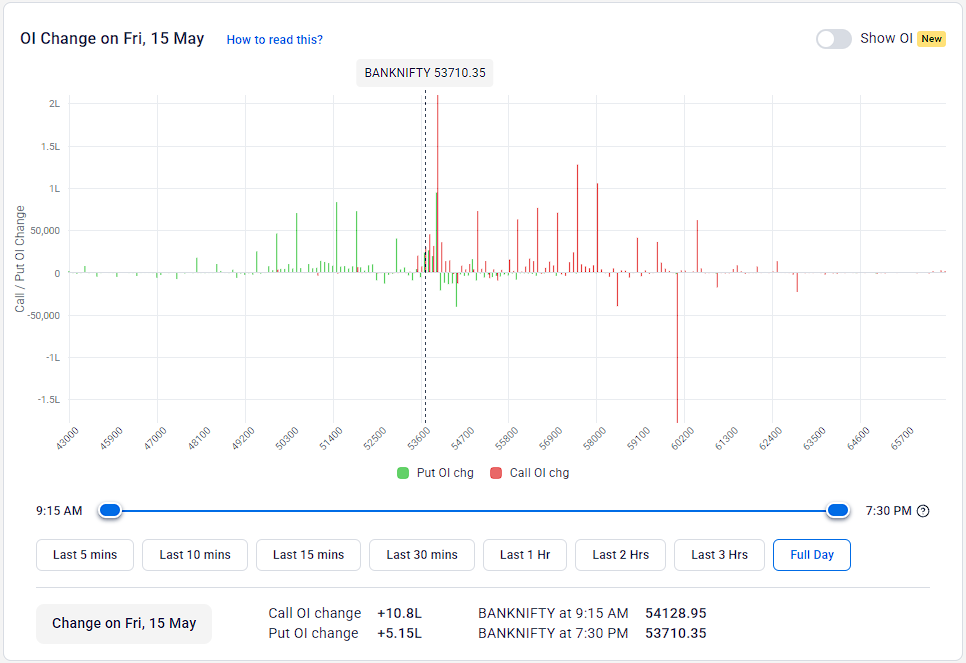Click the BANKNIFTY 7:30 PM value 53710.35
Image resolution: width=966 pixels, height=663 pixels.
(676, 633)
